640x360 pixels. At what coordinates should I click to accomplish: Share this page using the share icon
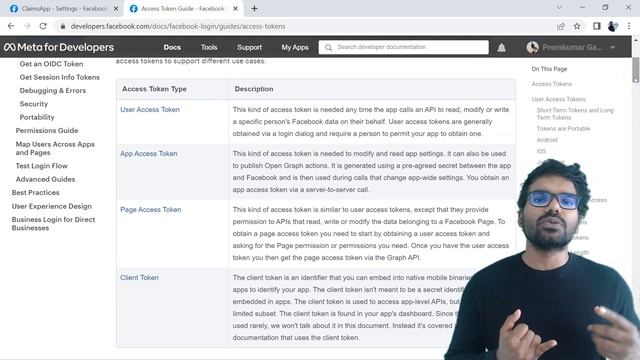pyautogui.click(x=561, y=26)
